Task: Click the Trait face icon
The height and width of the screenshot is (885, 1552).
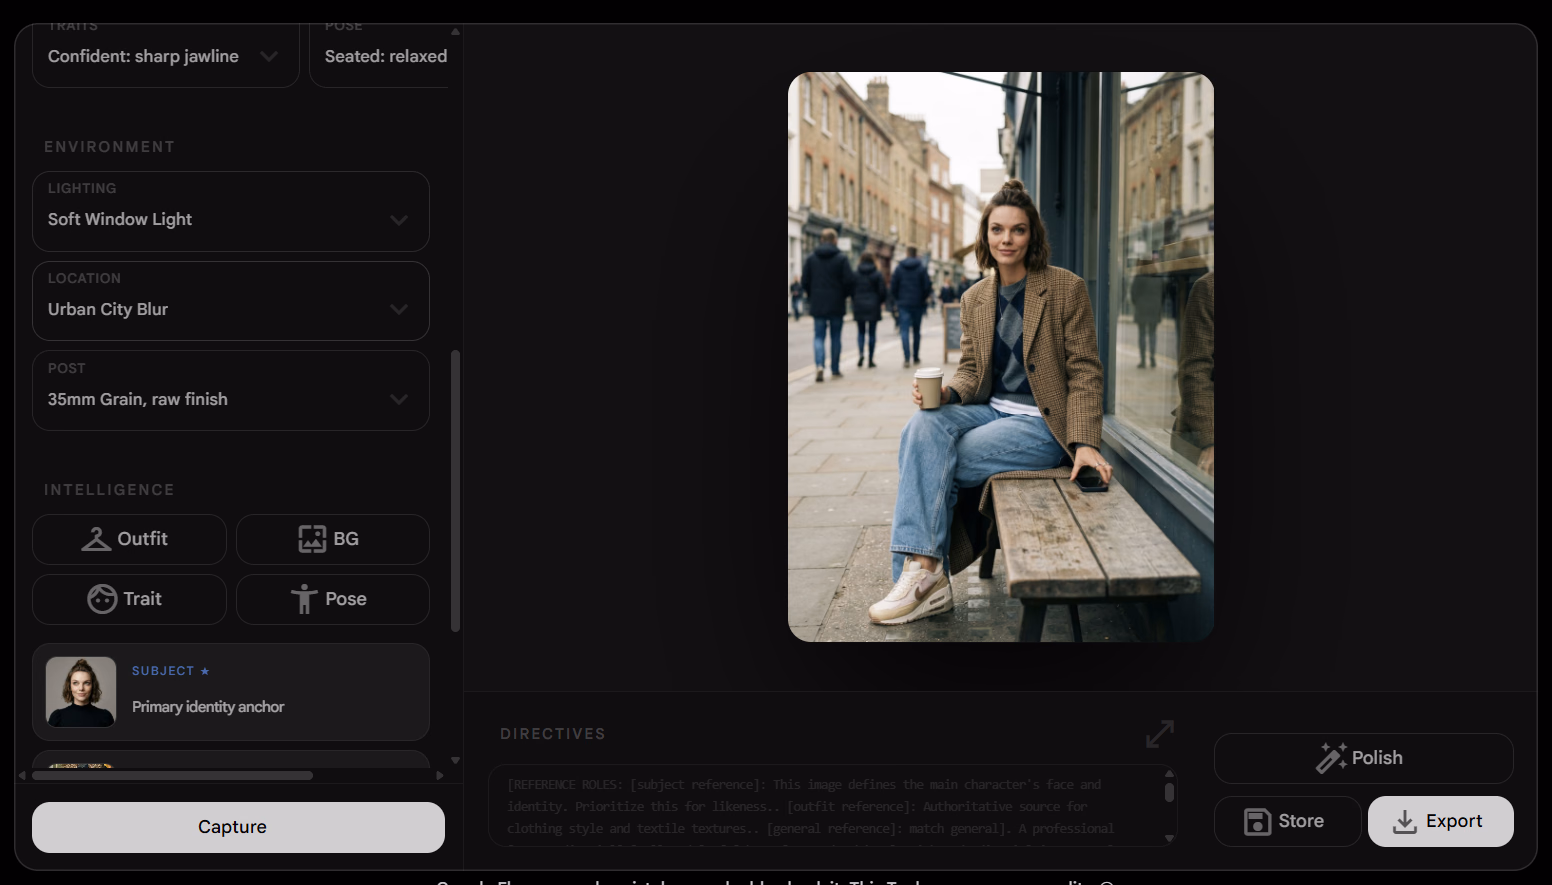Action: pyautogui.click(x=102, y=599)
